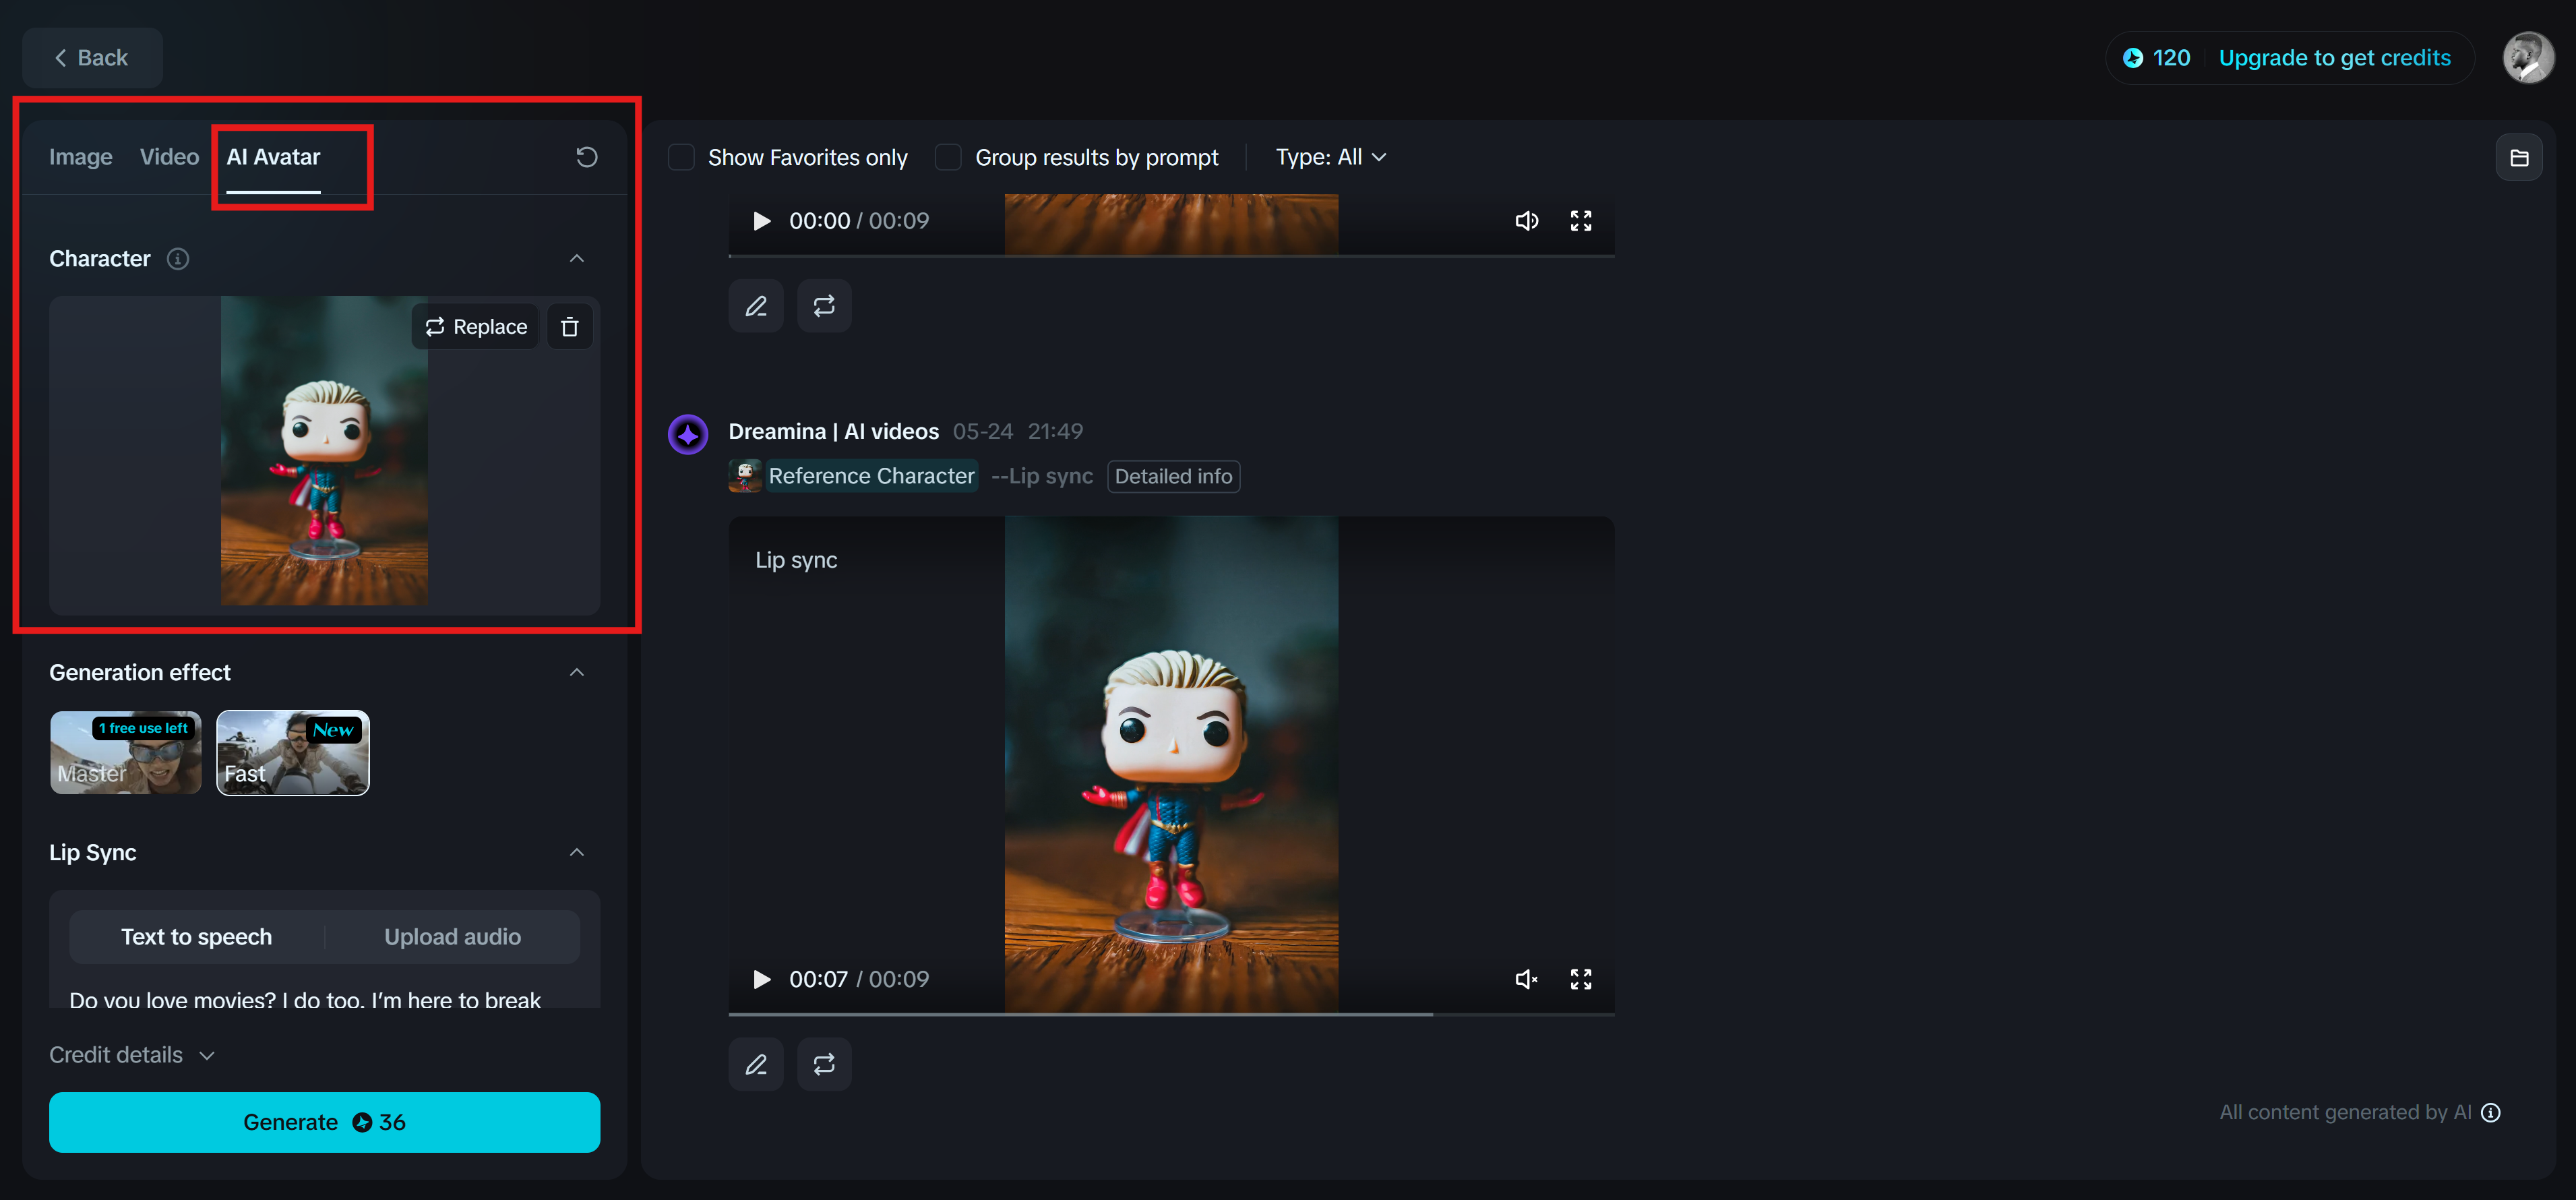Unmute the Lip sync video audio

click(x=1526, y=979)
